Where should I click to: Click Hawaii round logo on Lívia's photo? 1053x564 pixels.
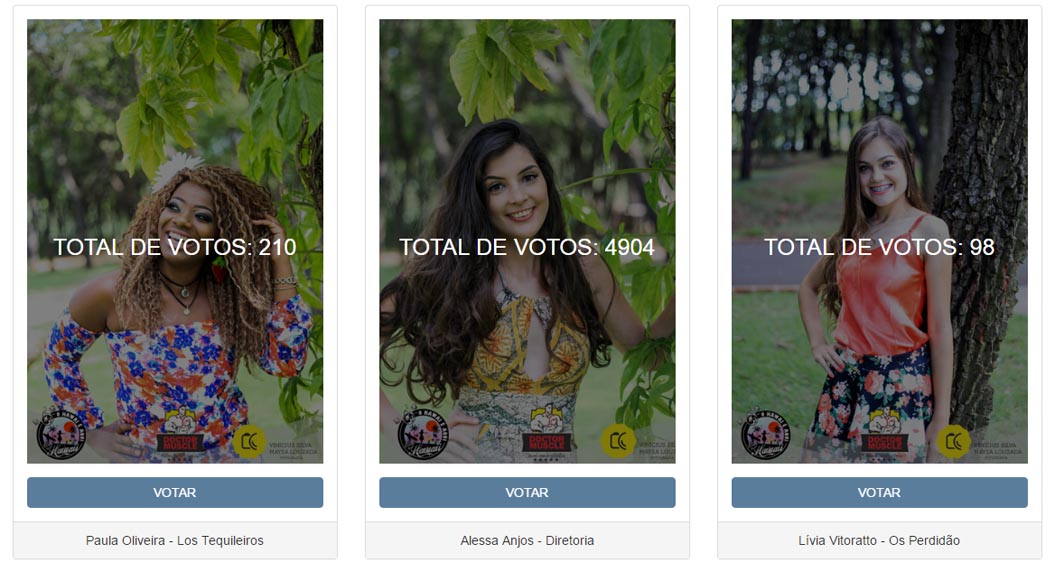click(765, 434)
